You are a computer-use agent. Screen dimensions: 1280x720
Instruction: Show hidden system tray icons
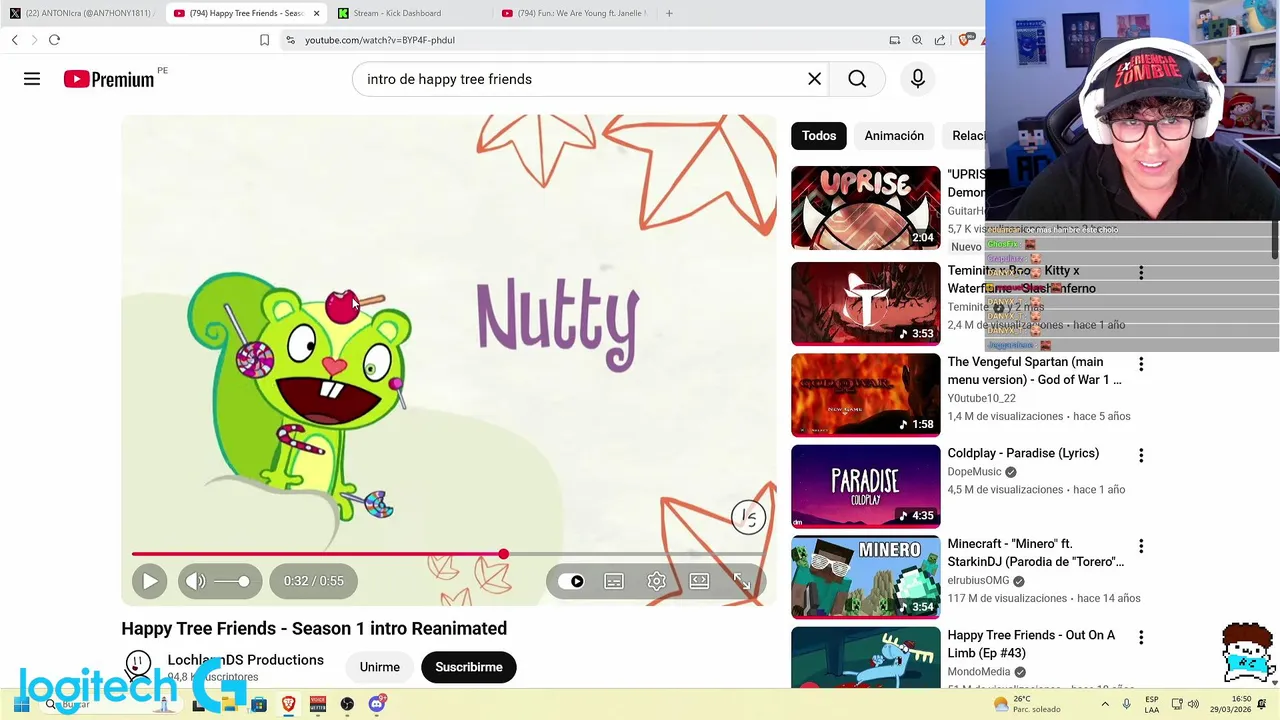[x=1105, y=705]
